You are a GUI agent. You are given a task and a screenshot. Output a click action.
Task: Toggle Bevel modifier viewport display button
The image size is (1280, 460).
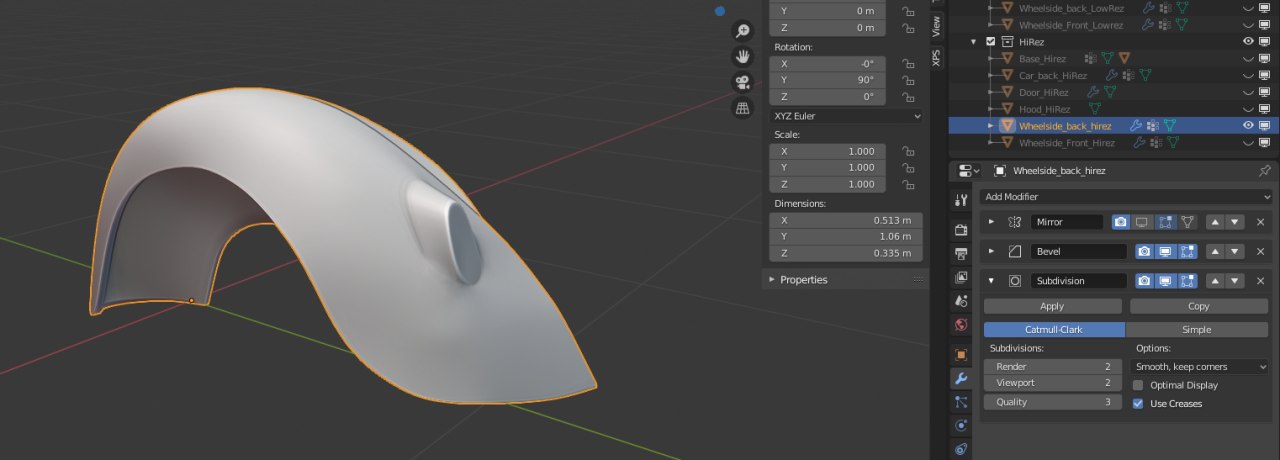coord(1166,252)
